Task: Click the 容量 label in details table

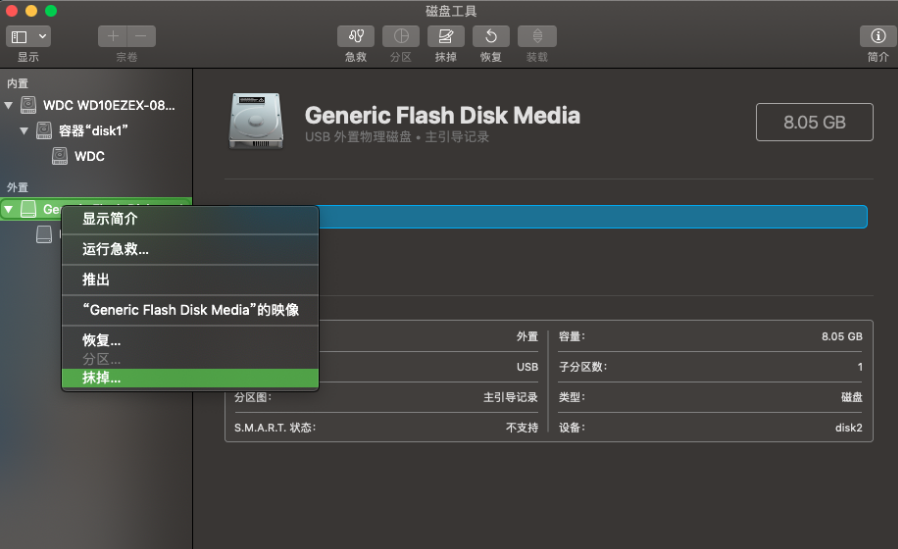Action: tap(572, 337)
